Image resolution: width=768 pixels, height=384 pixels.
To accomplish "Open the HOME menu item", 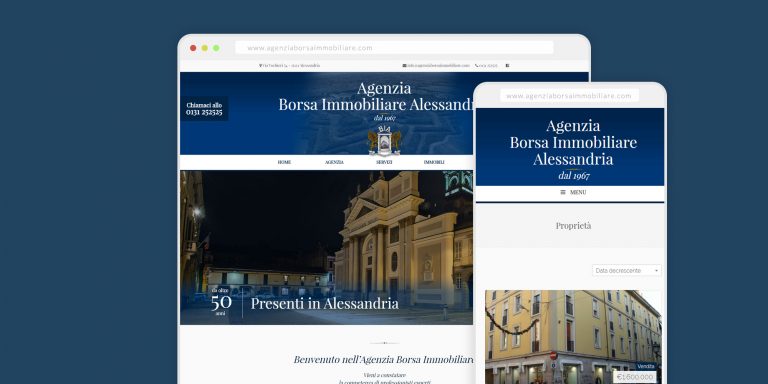I will tap(285, 162).
